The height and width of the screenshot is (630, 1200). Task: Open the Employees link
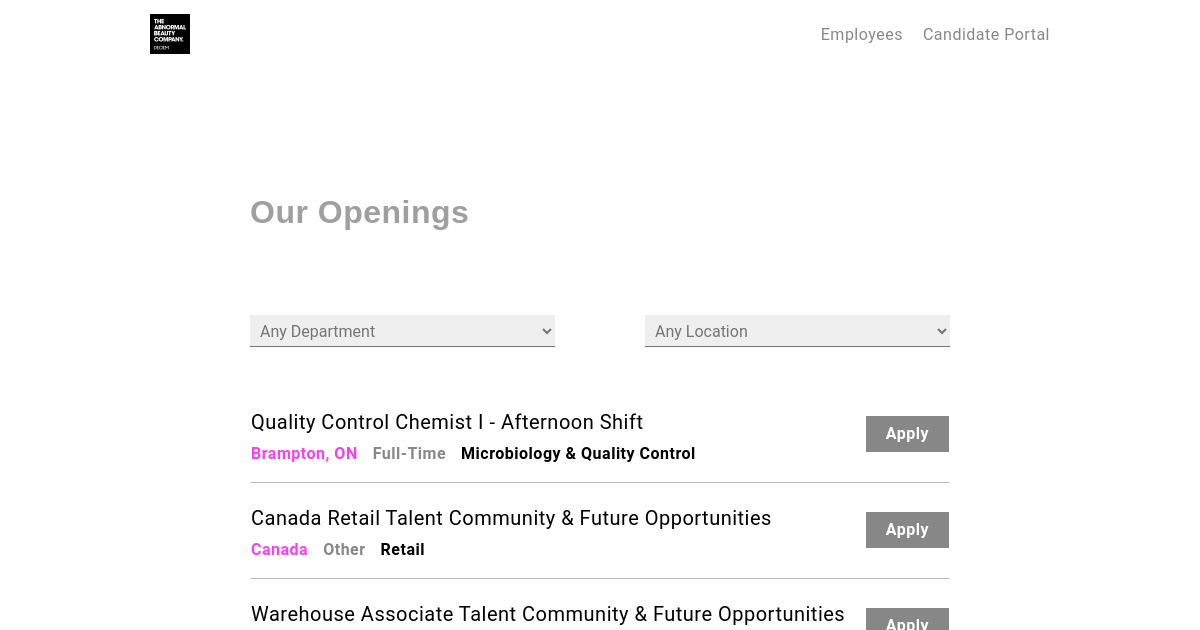pyautogui.click(x=861, y=34)
